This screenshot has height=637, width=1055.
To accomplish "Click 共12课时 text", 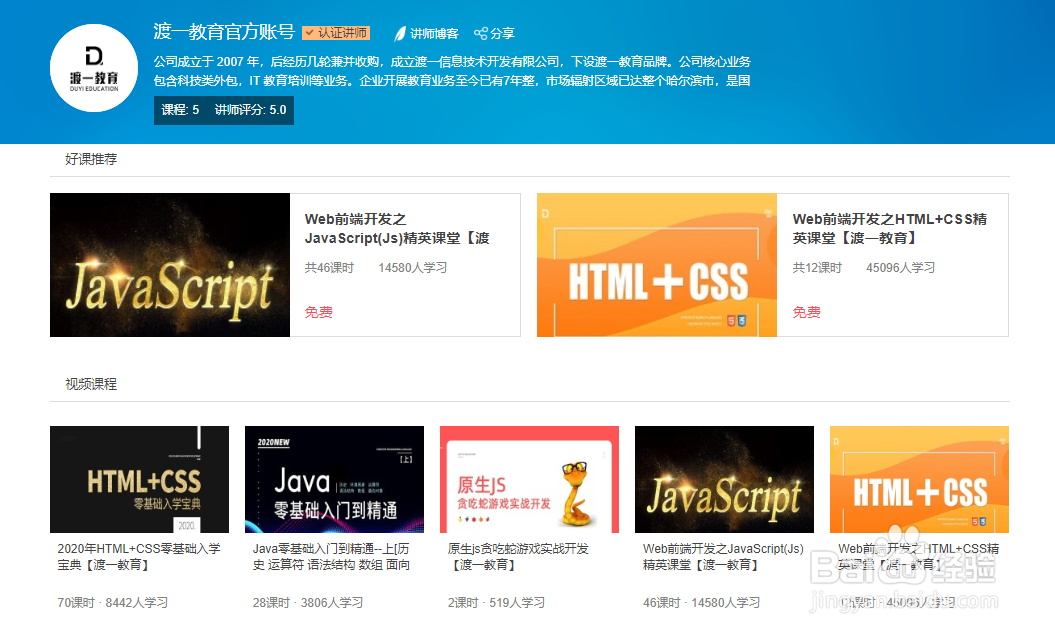I will [x=817, y=268].
